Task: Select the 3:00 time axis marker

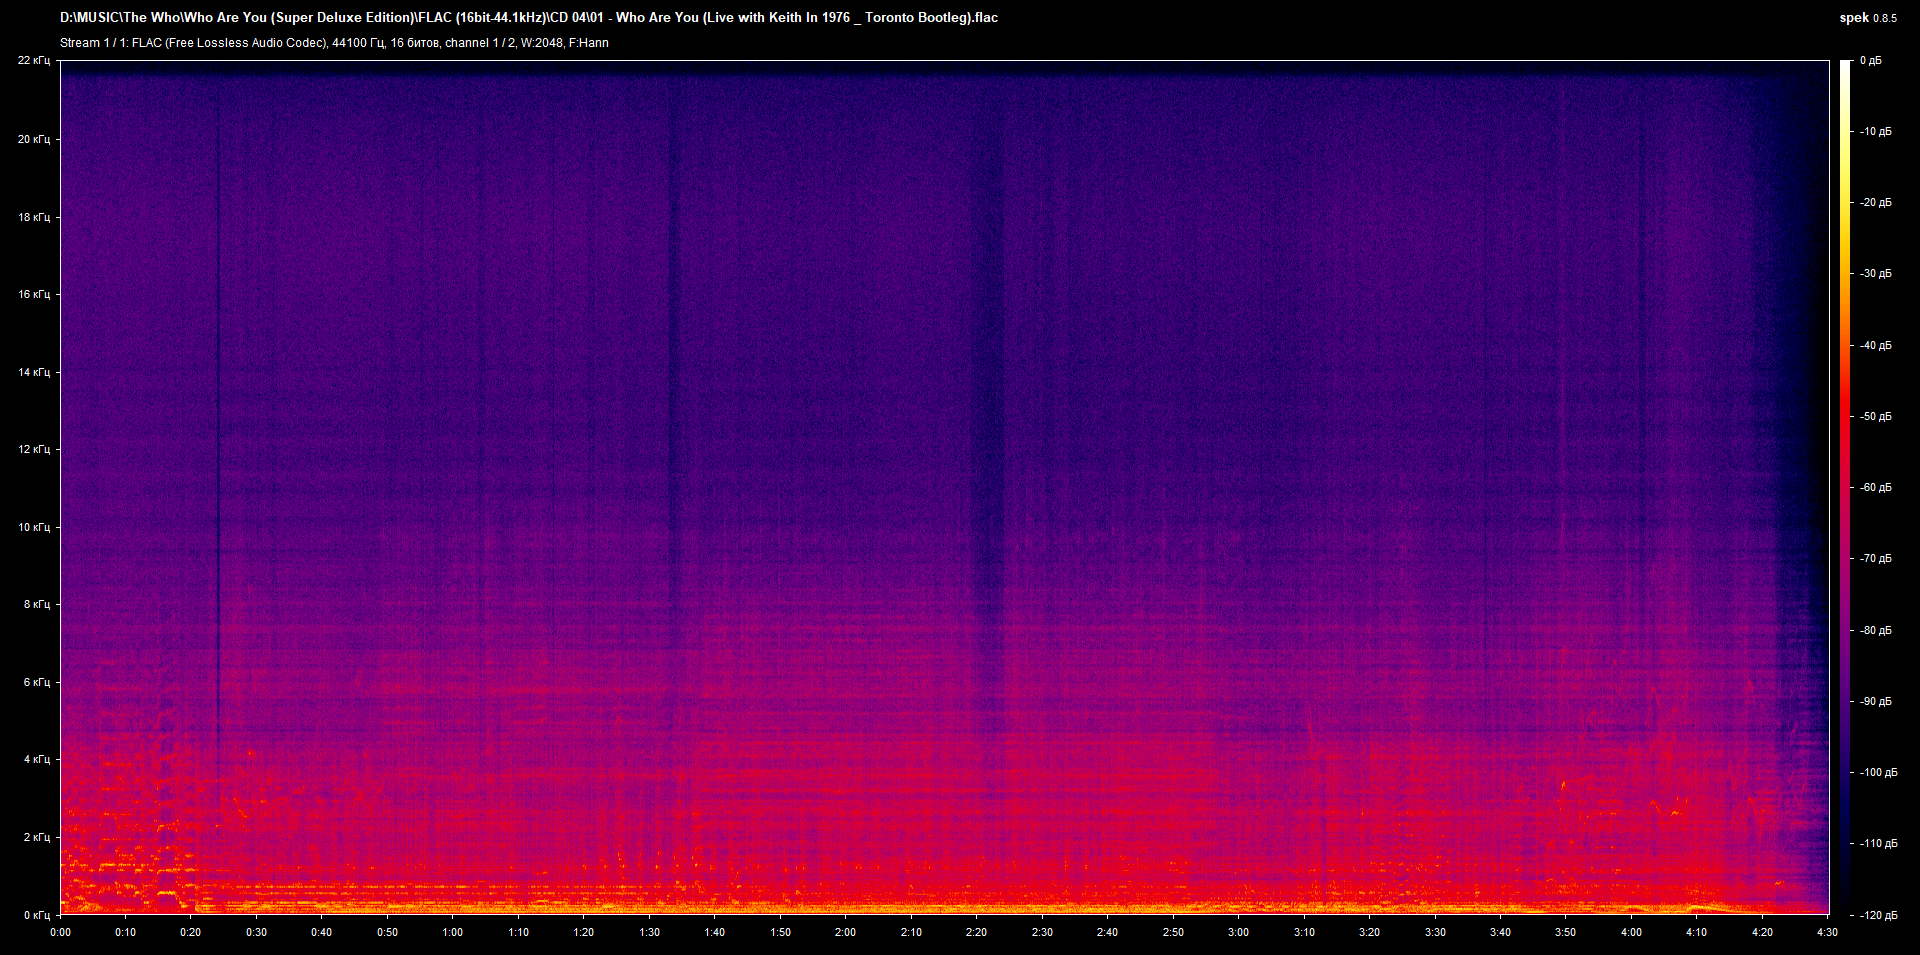Action: pos(1238,932)
